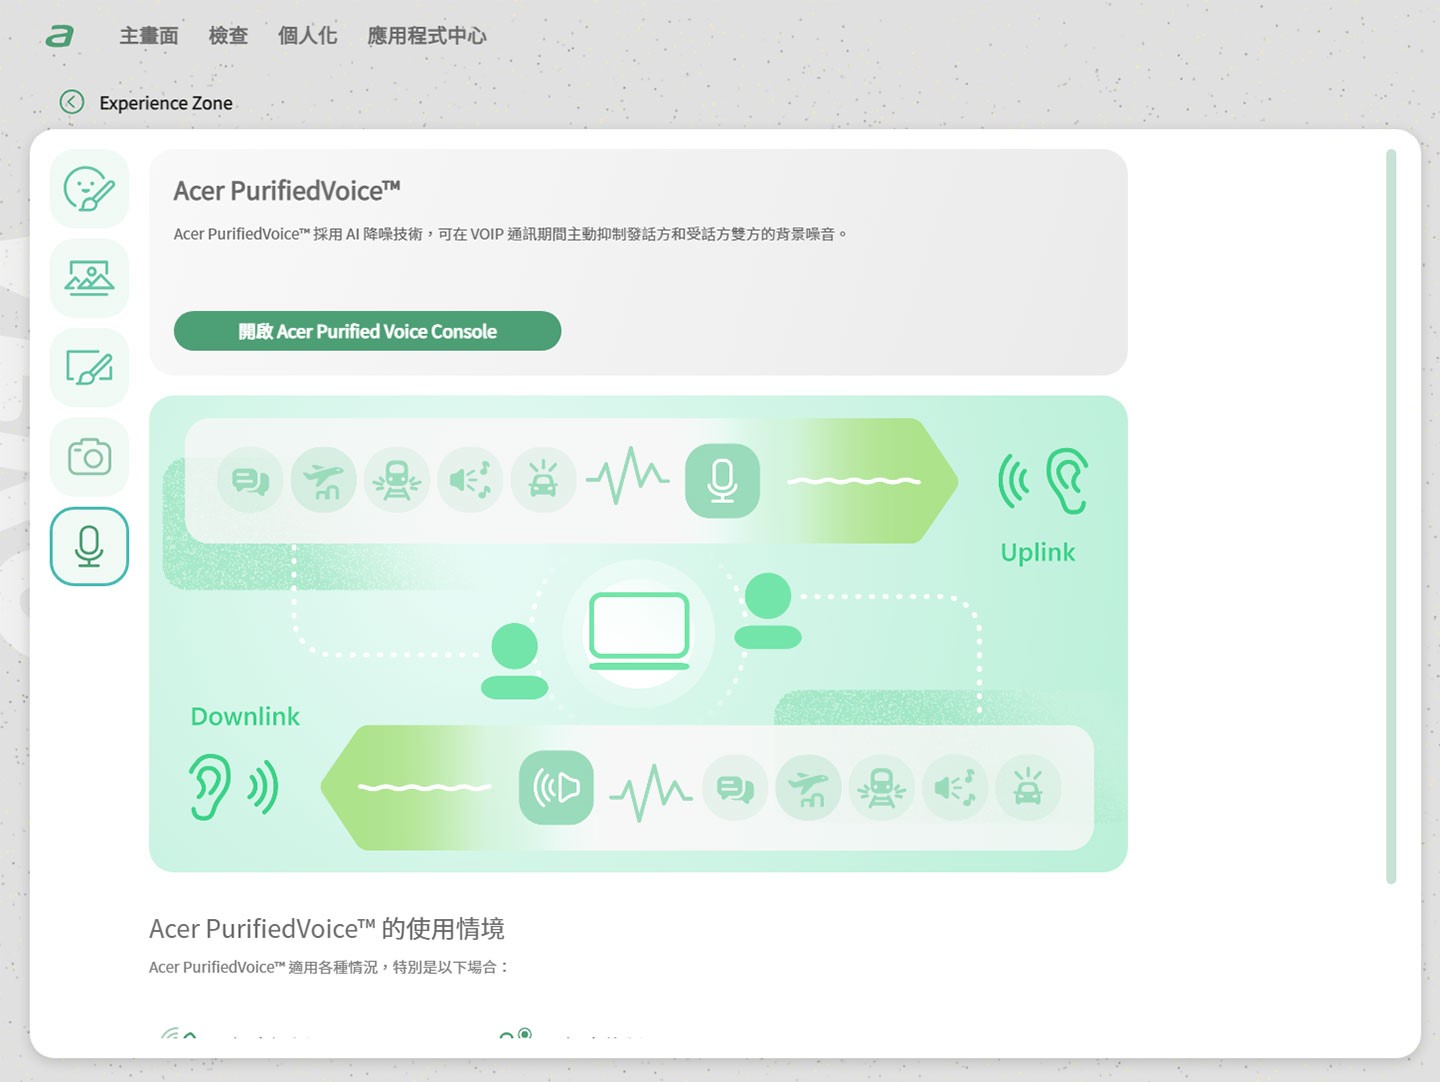Click the Uplink speaker music noise icon
Image resolution: width=1440 pixels, height=1082 pixels.
tap(470, 481)
